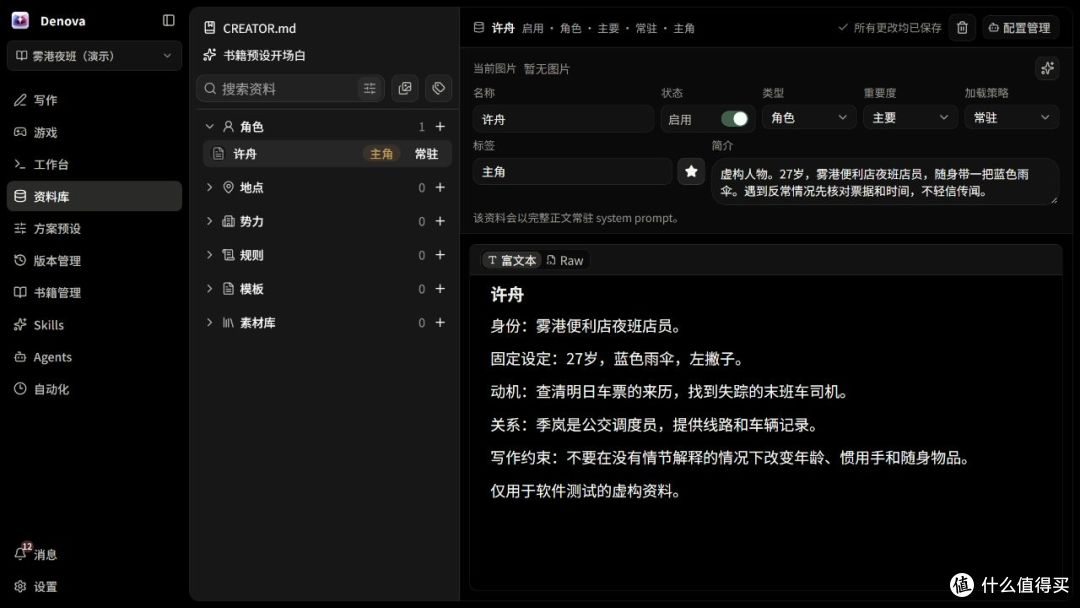Click the line starting 动机：查清明日车票

coord(671,392)
